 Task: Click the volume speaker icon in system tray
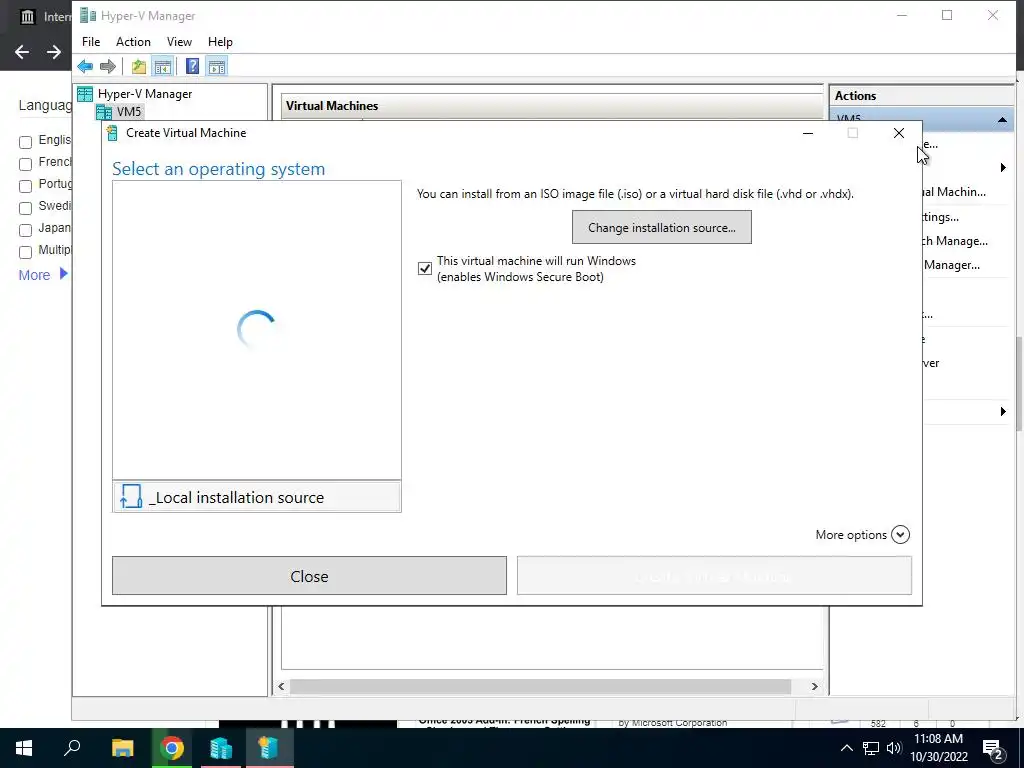tap(893, 748)
